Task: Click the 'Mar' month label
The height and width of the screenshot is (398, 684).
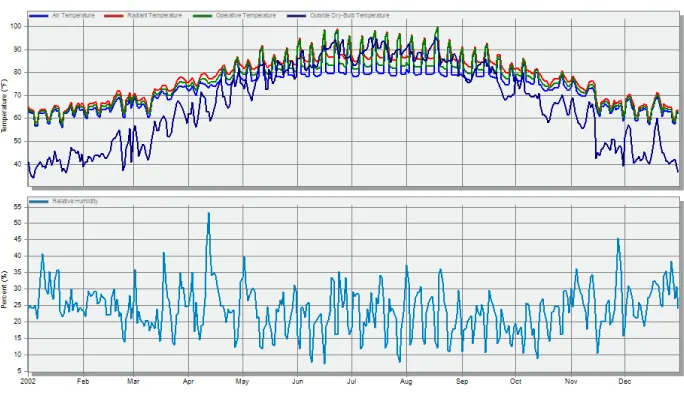Action: [x=133, y=381]
